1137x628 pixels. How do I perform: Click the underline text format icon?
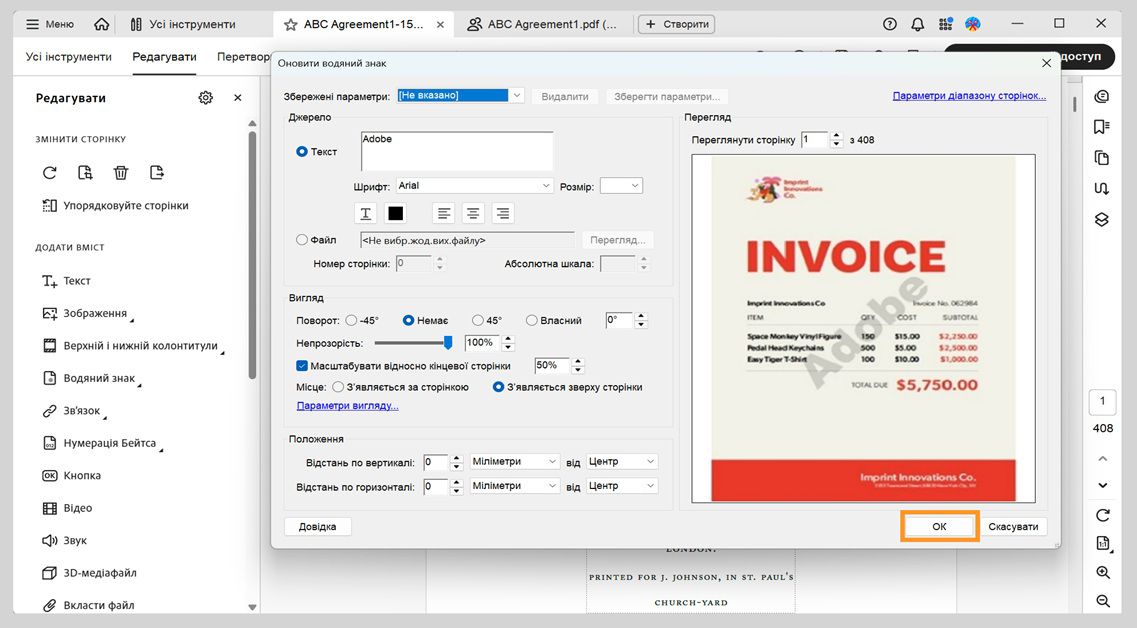pyautogui.click(x=366, y=213)
